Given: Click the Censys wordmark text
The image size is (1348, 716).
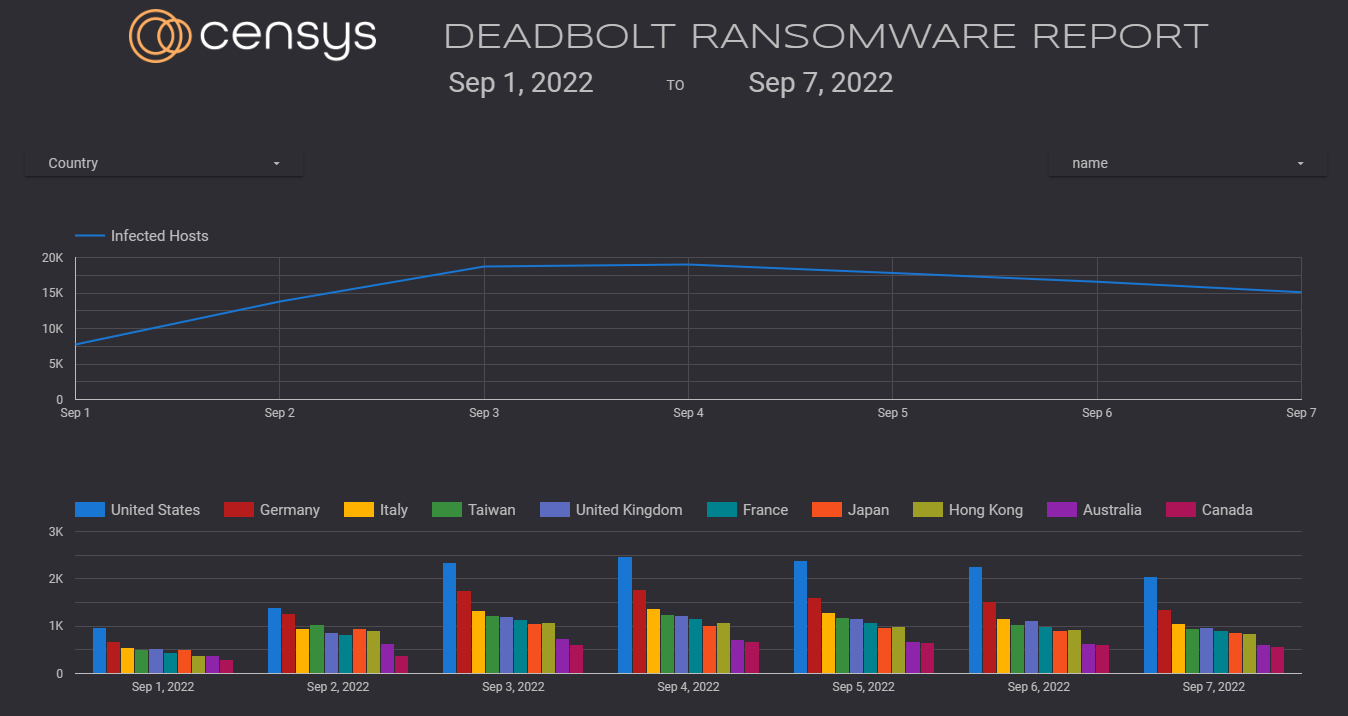Looking at the screenshot, I should (x=288, y=37).
